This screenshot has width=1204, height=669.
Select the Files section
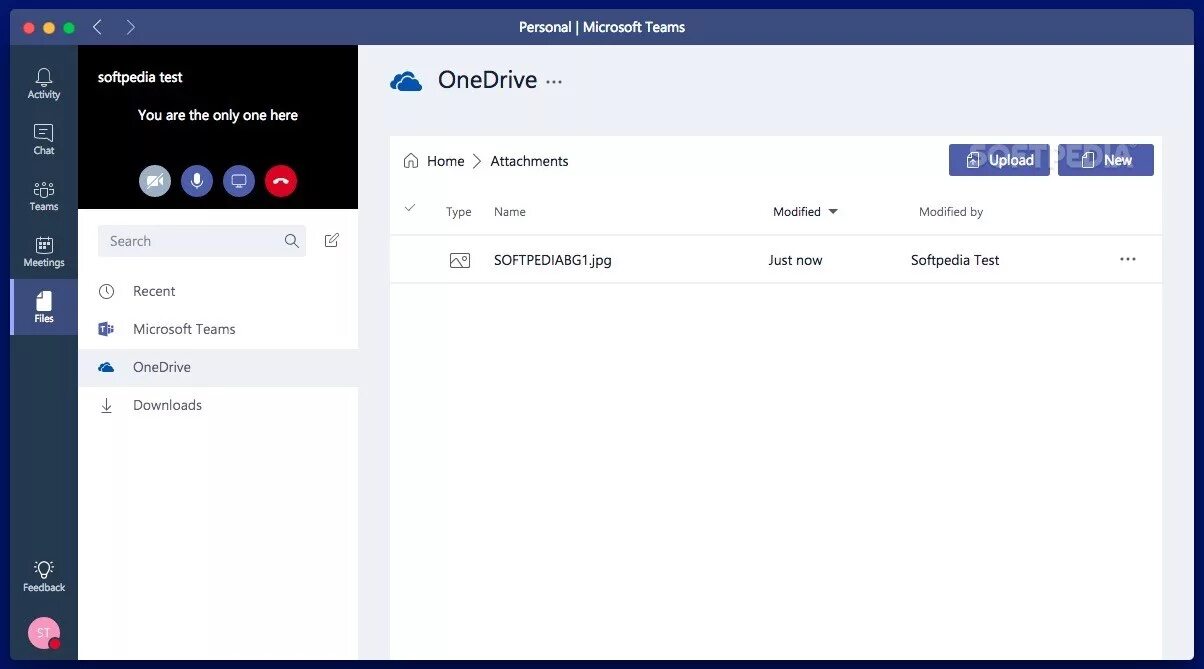(44, 307)
